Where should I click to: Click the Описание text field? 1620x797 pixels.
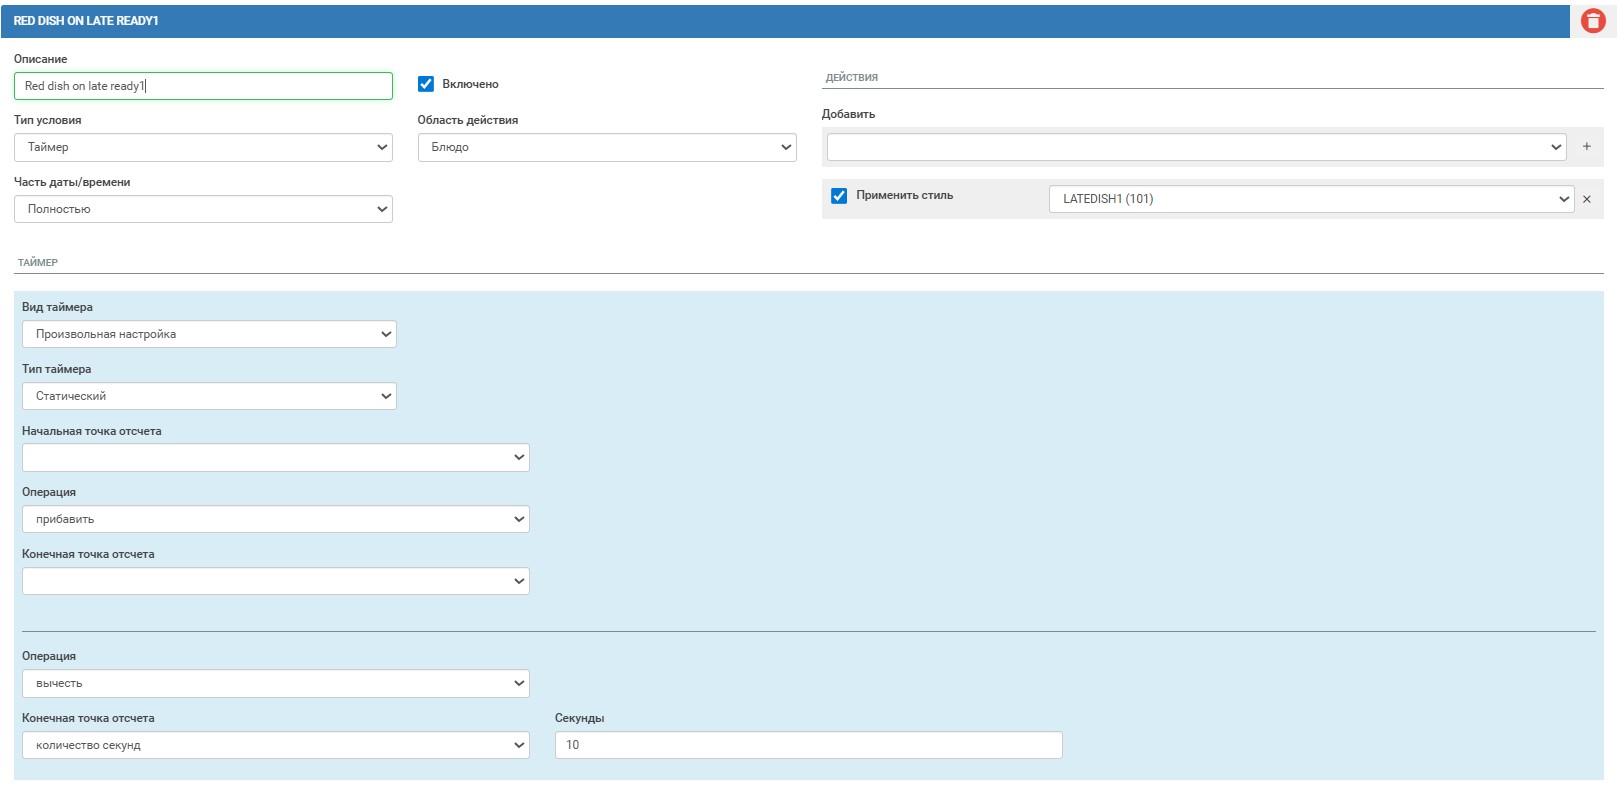(203, 86)
